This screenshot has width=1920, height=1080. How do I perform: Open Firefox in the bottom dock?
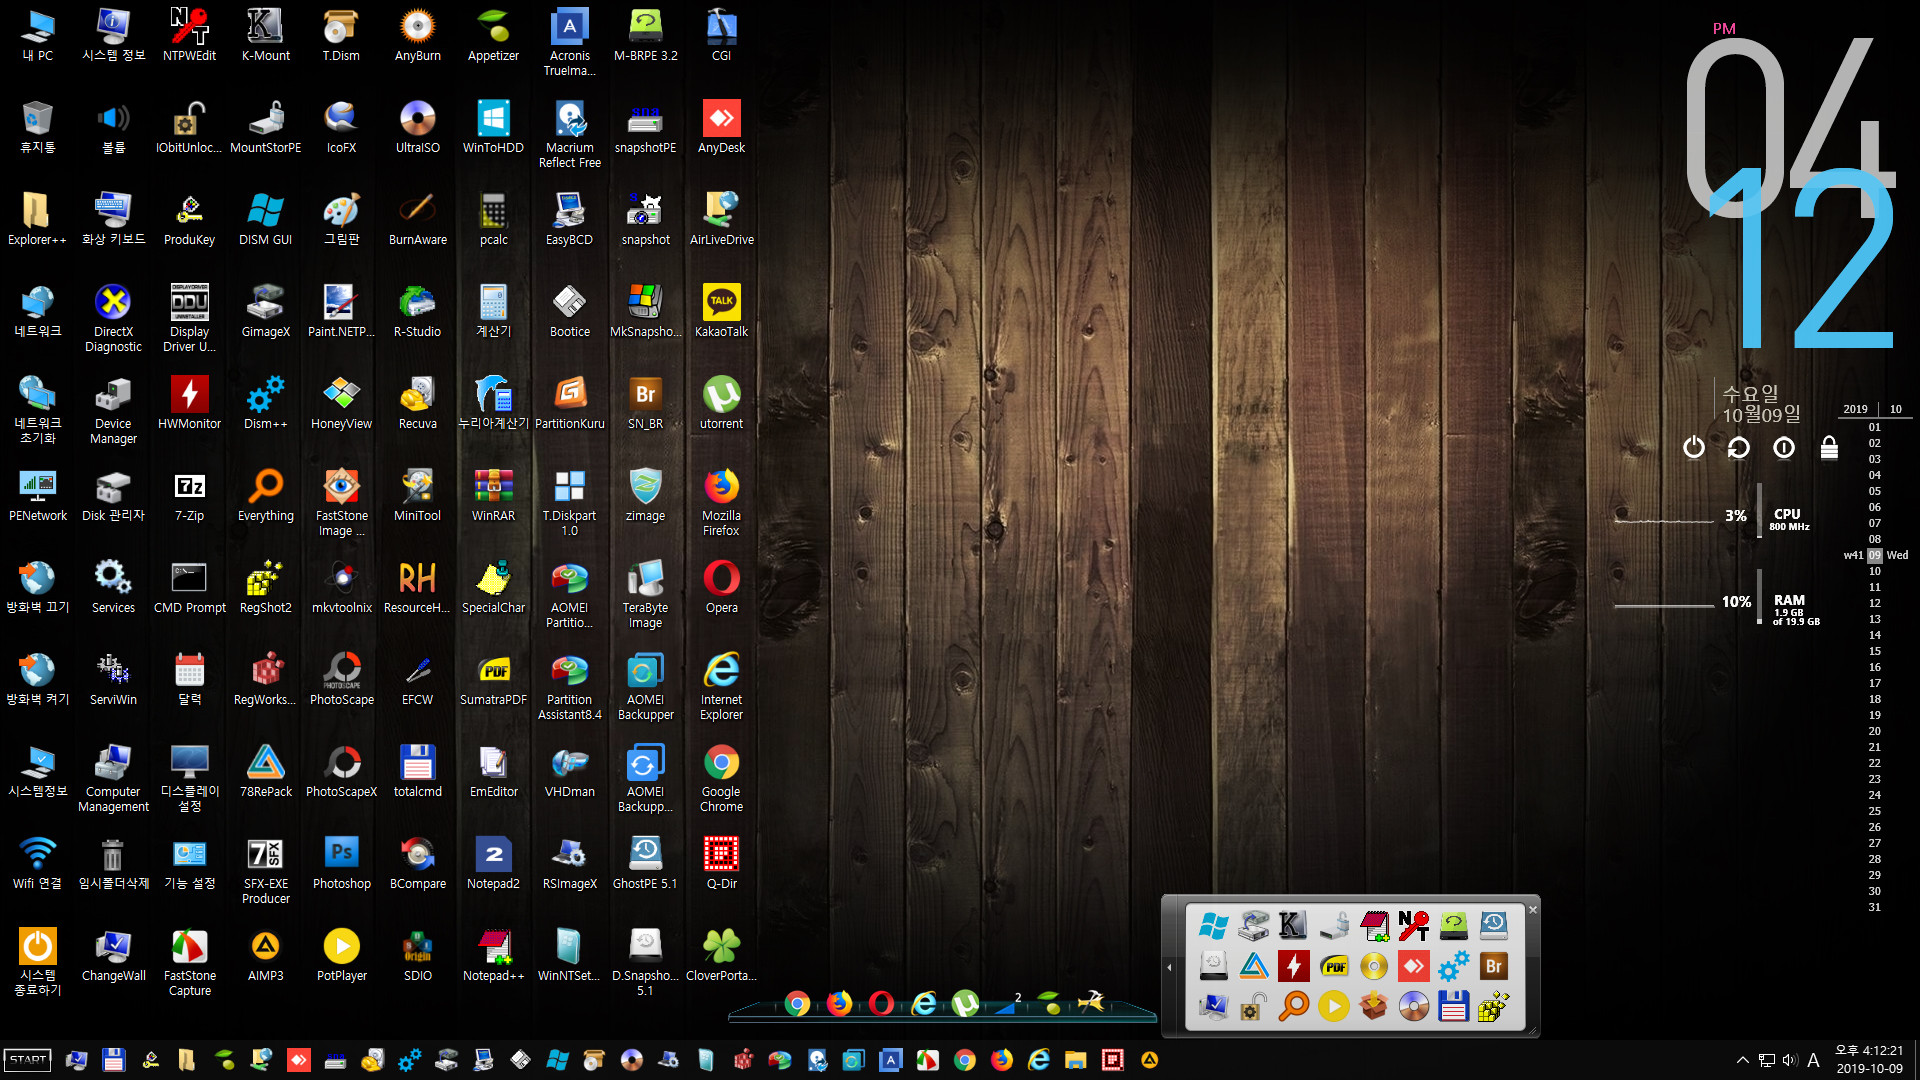tap(839, 1003)
